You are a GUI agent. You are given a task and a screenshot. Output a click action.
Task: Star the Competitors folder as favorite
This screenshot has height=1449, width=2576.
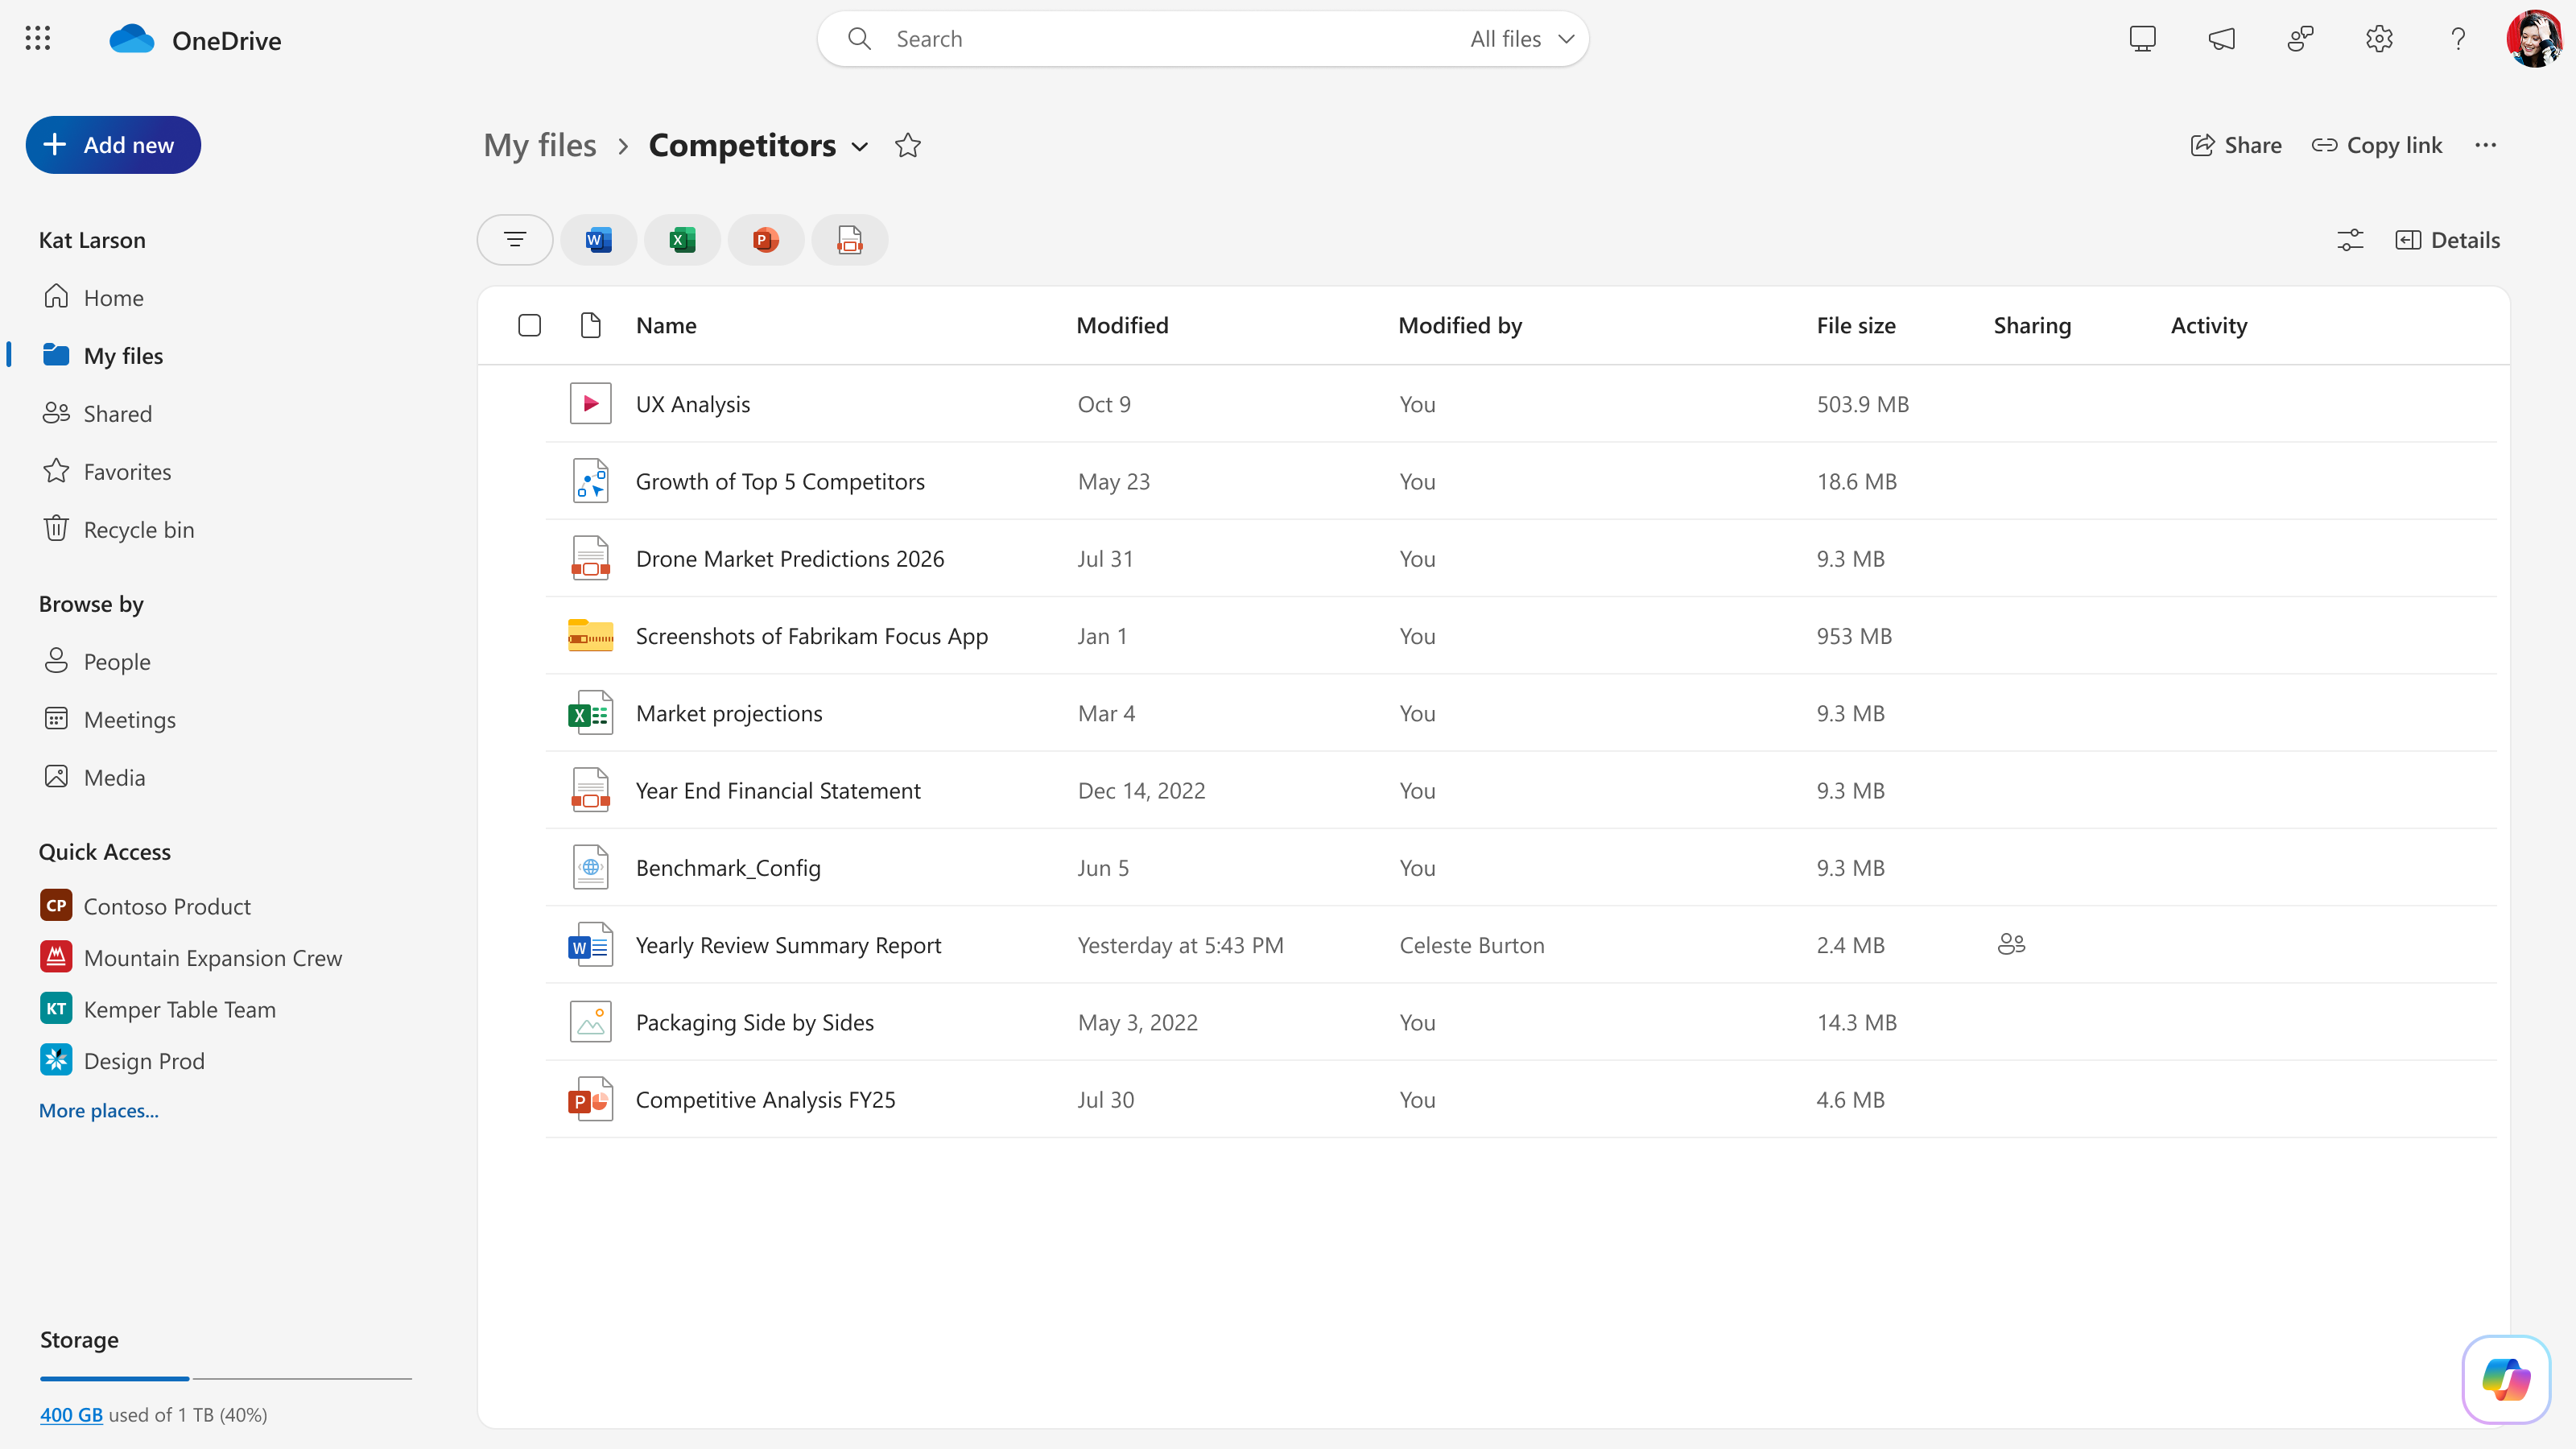[907, 145]
